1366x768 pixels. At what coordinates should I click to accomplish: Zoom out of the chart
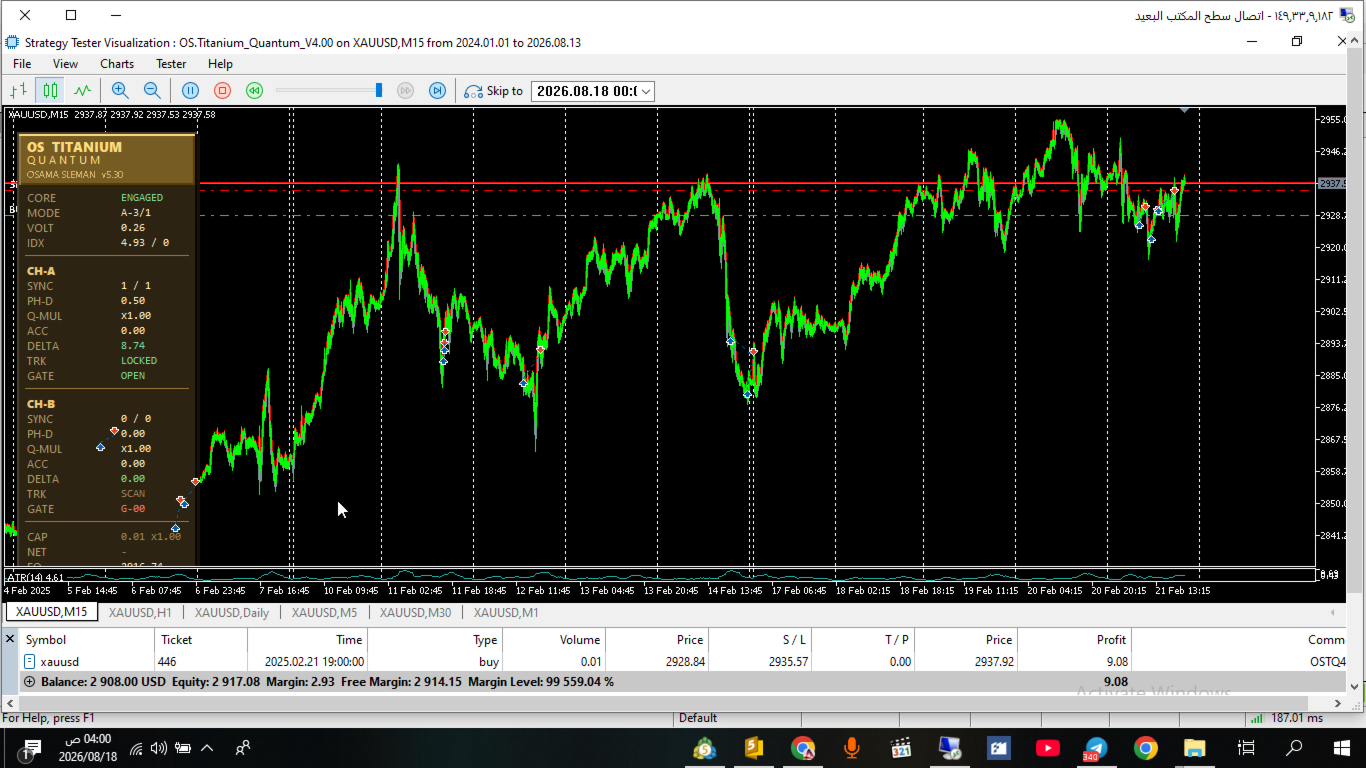click(152, 91)
